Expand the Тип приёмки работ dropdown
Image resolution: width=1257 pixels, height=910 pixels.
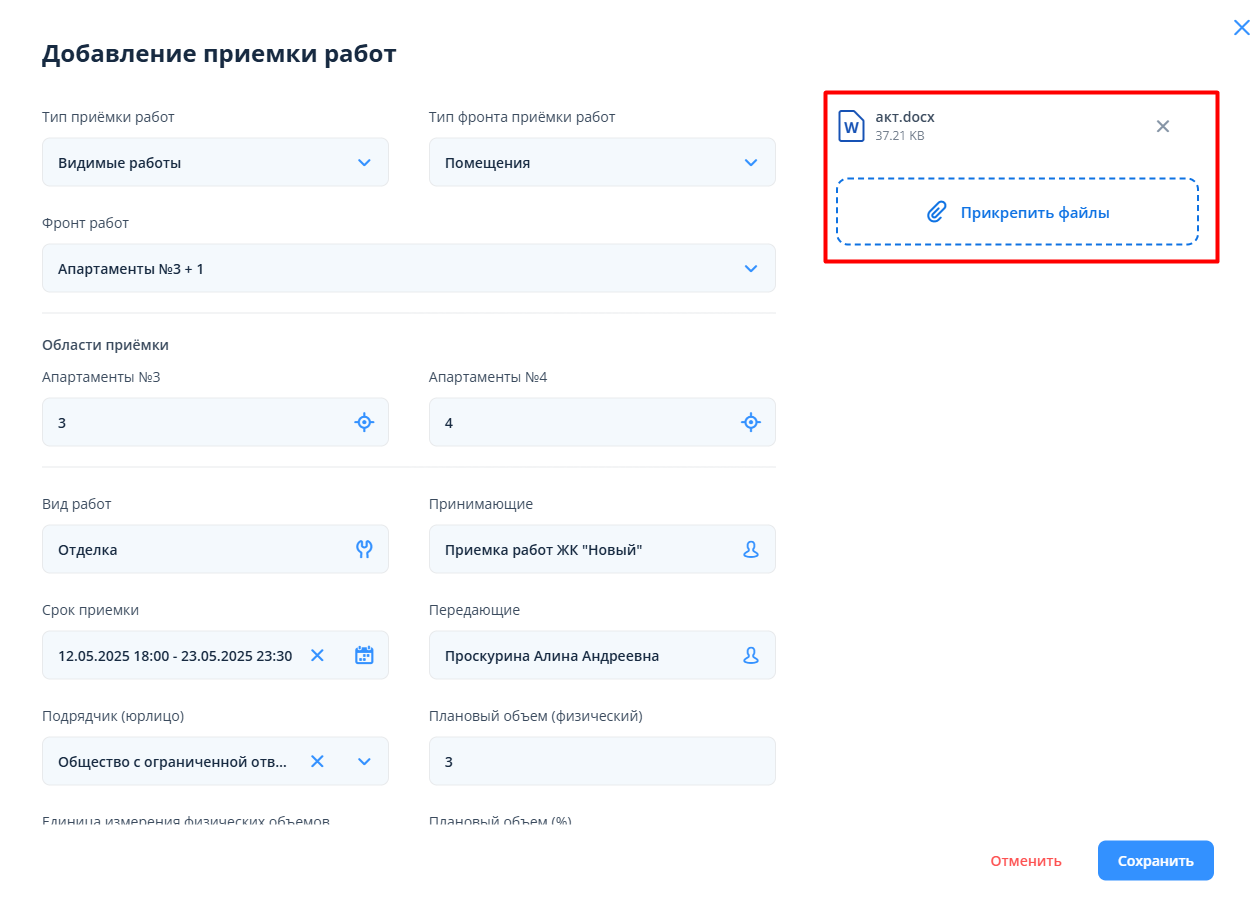click(364, 162)
